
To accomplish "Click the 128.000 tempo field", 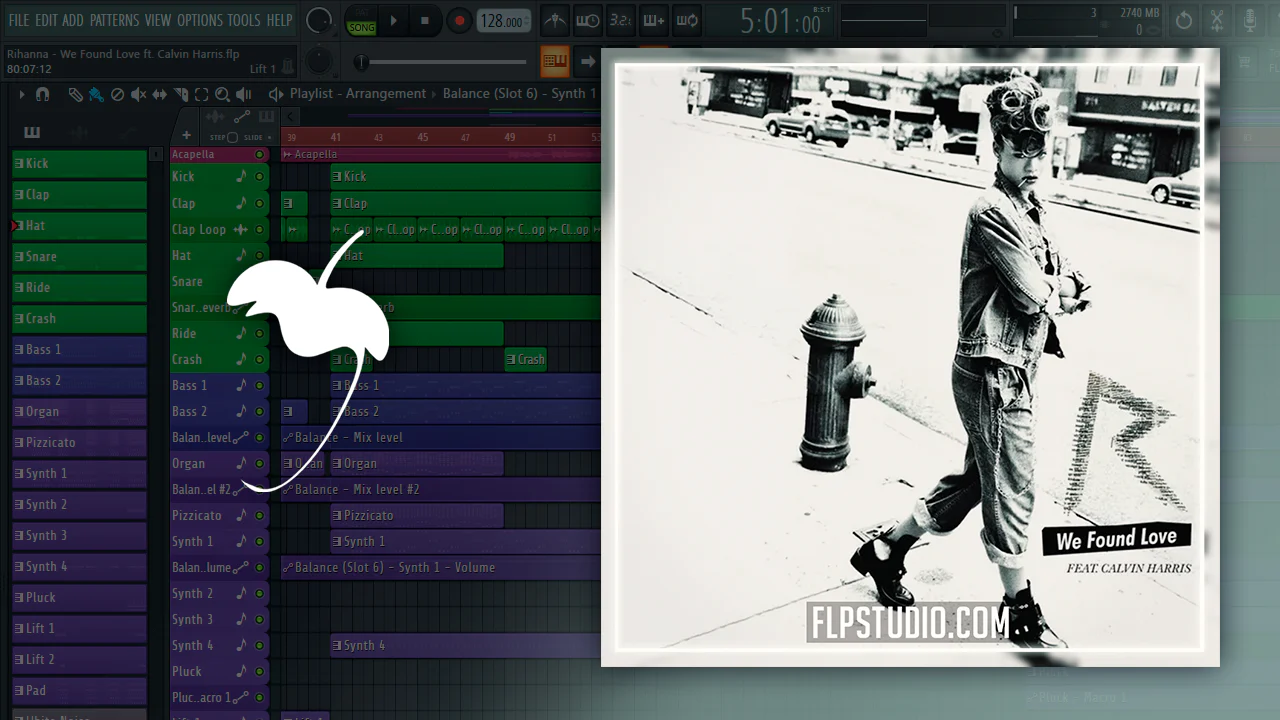I will point(502,21).
